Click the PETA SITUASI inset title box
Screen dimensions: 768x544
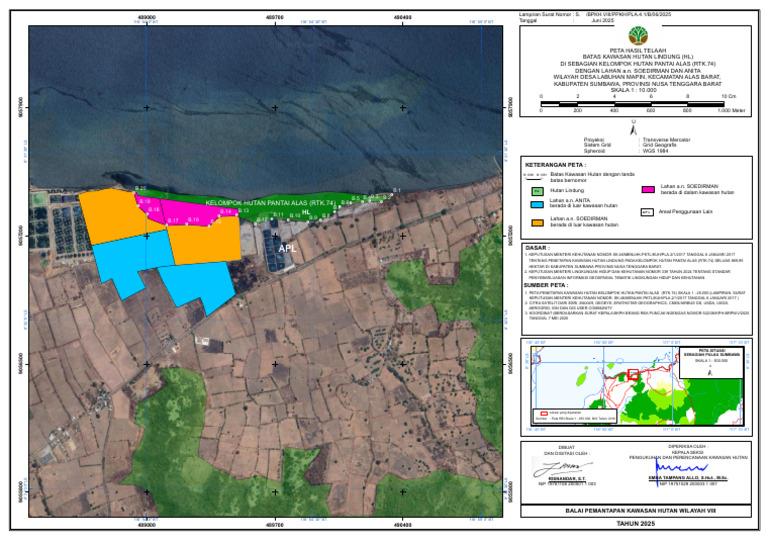(x=712, y=362)
